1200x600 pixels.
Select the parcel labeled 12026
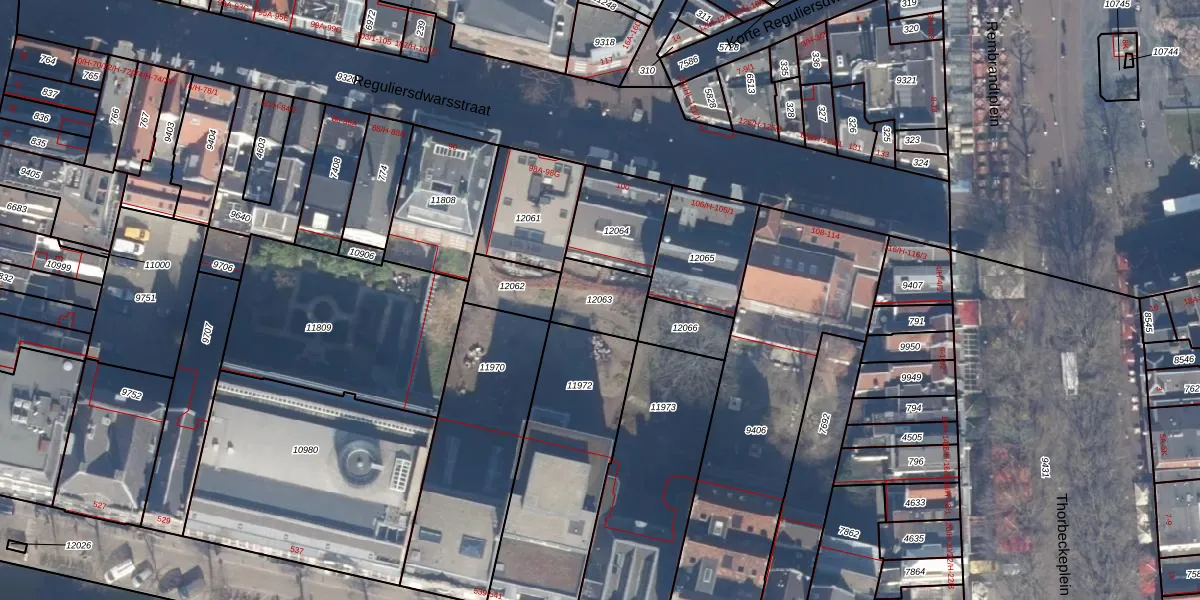point(78,545)
